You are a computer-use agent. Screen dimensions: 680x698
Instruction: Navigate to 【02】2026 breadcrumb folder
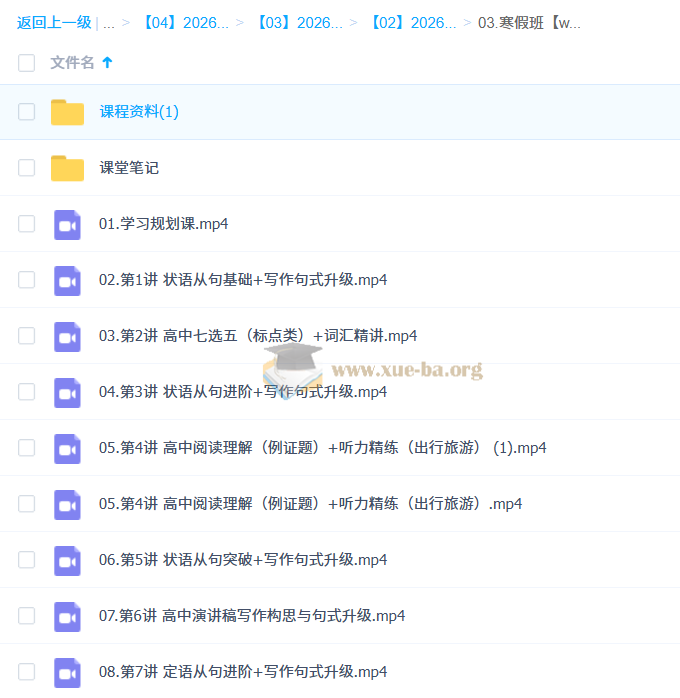click(413, 22)
